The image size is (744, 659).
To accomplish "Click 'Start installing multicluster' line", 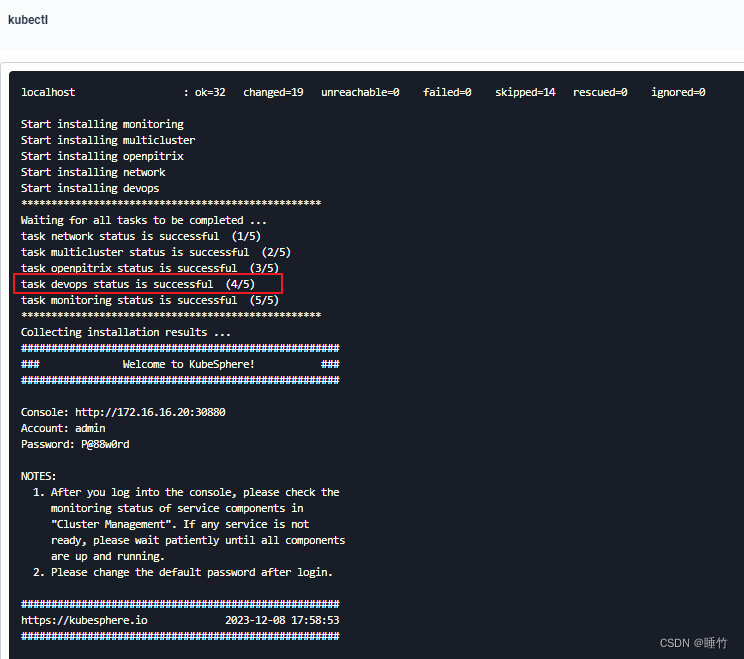I will pyautogui.click(x=108, y=140).
